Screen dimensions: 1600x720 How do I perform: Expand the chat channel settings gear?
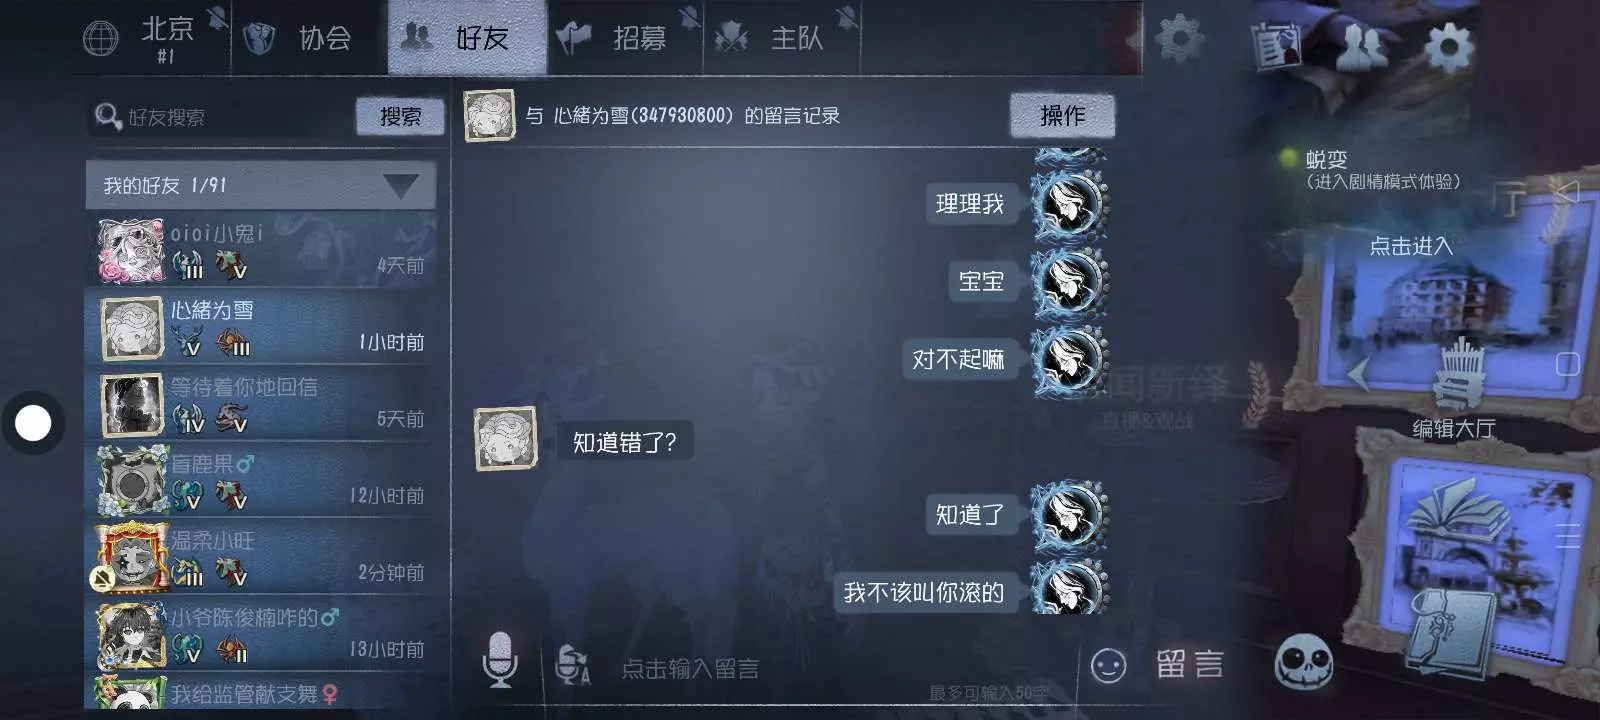pyautogui.click(x=1178, y=40)
